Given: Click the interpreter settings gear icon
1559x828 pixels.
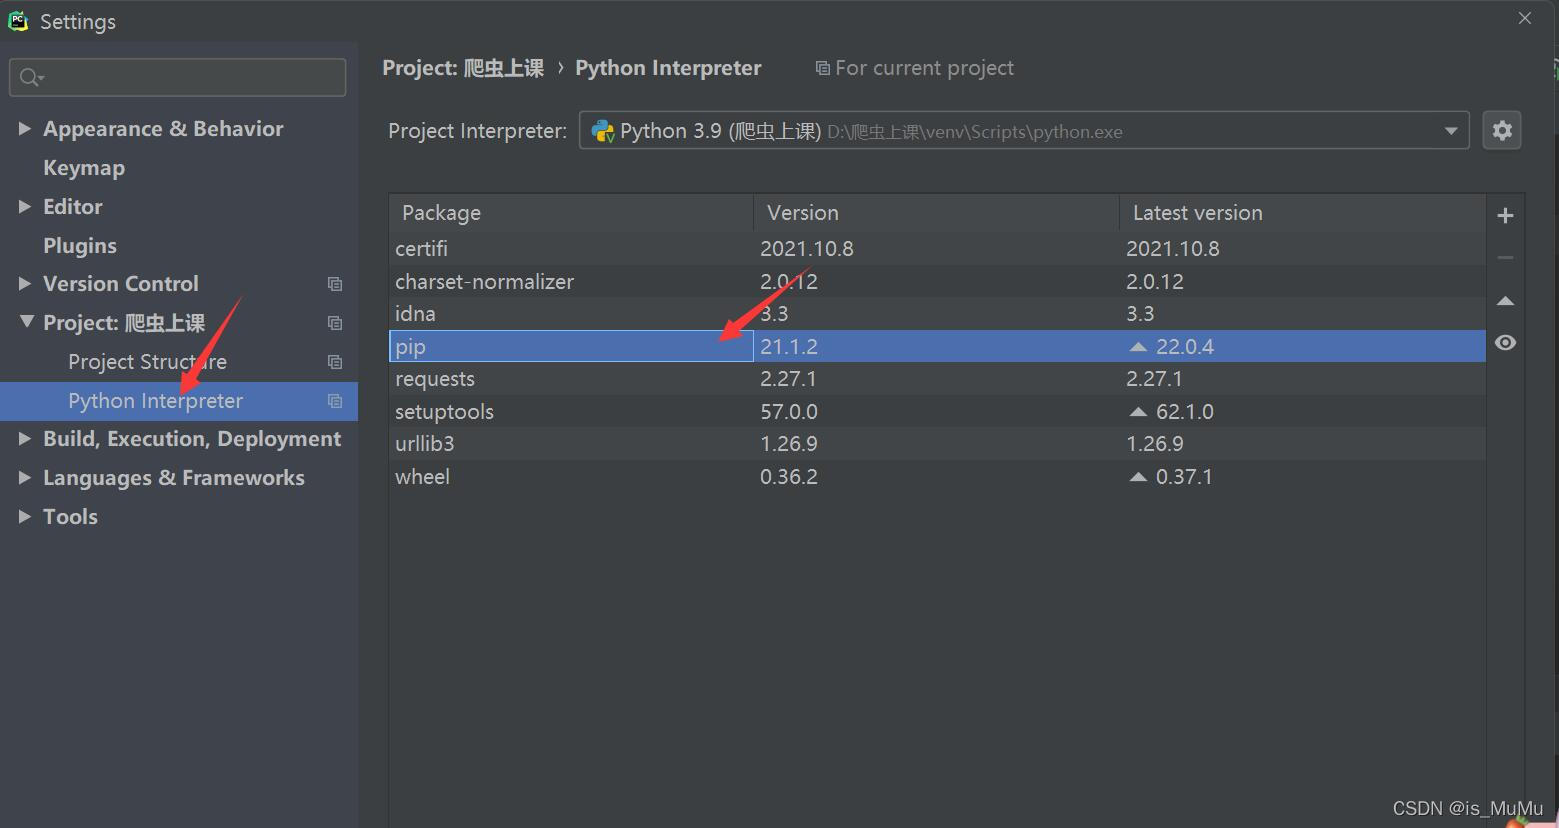Looking at the screenshot, I should click(1501, 131).
